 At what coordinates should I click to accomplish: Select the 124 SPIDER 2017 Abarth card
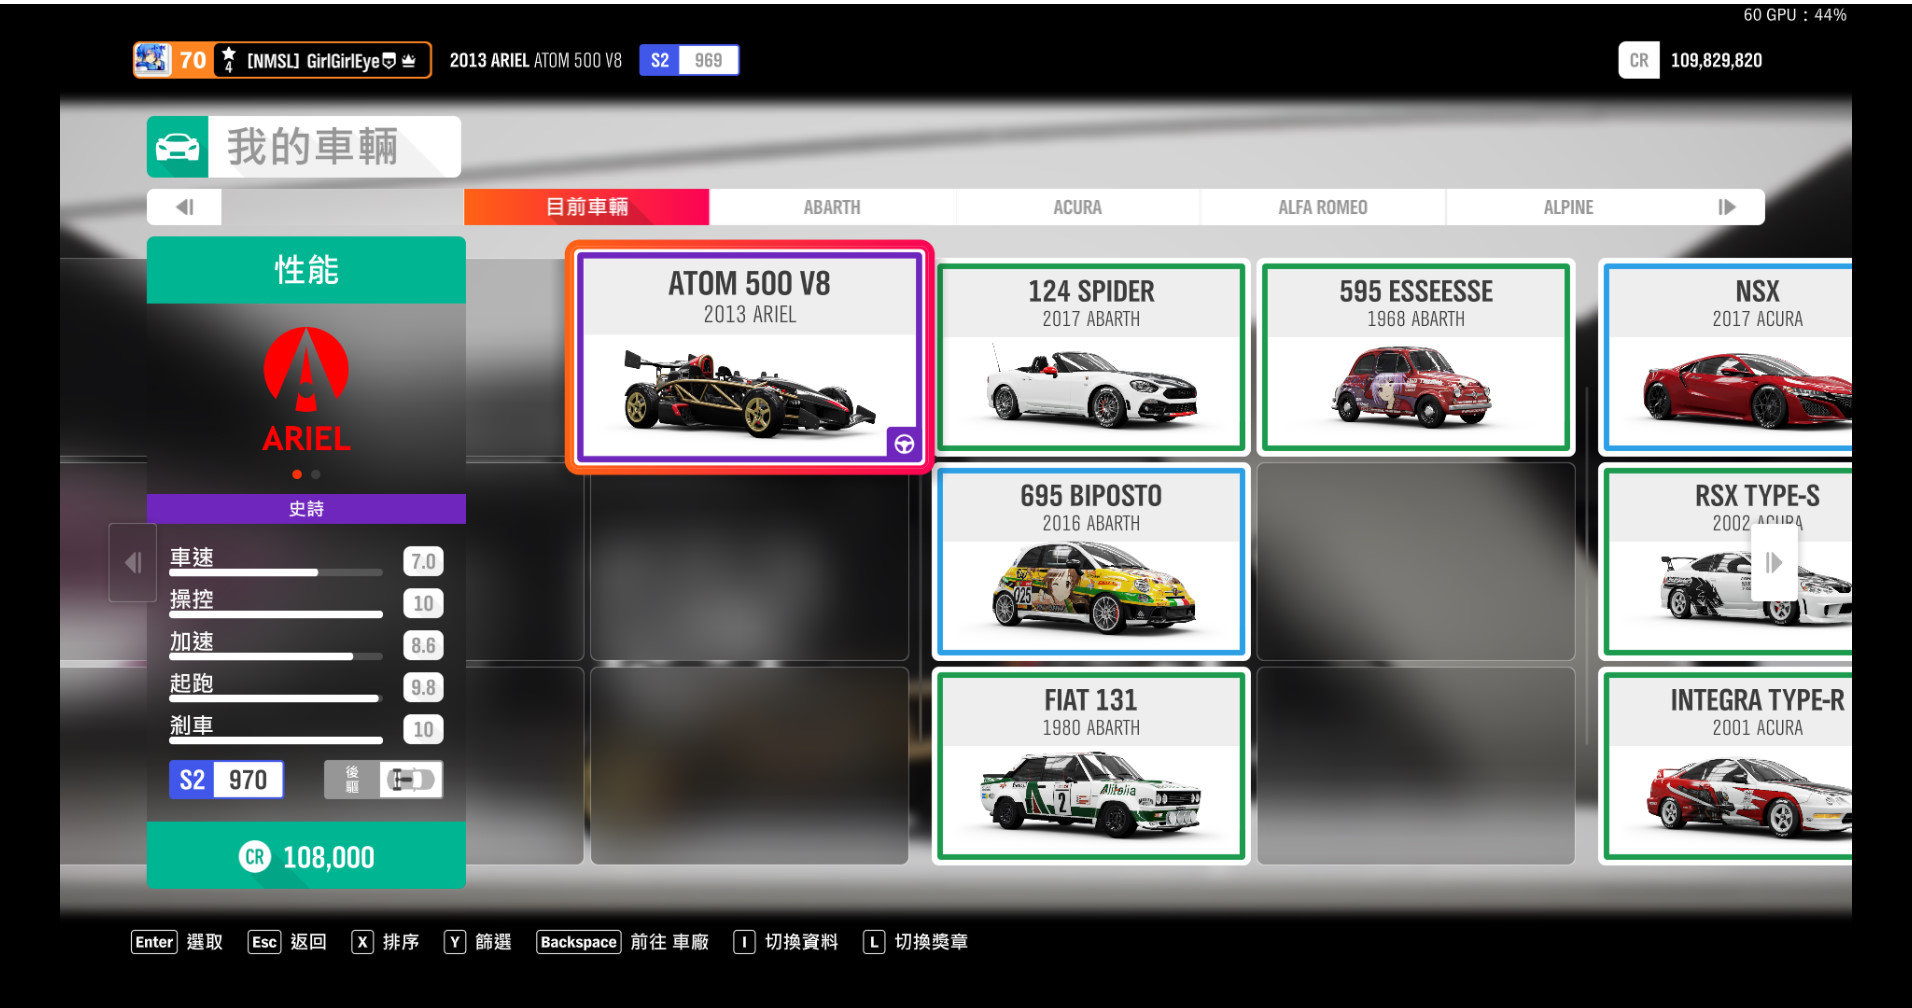click(1091, 358)
